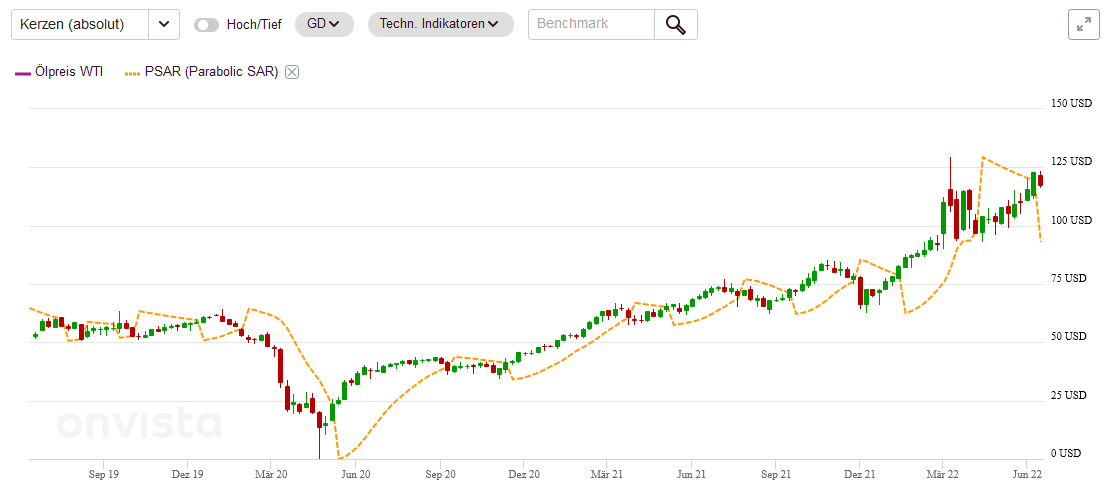Click the Hoch/Tief label text

(256, 25)
